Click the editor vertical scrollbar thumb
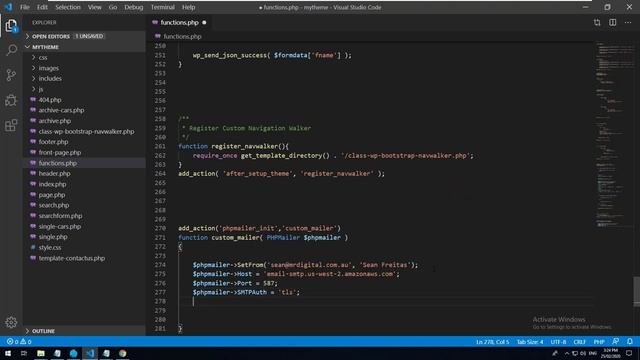This screenshot has height=360, width=640. pyautogui.click(x=636, y=291)
